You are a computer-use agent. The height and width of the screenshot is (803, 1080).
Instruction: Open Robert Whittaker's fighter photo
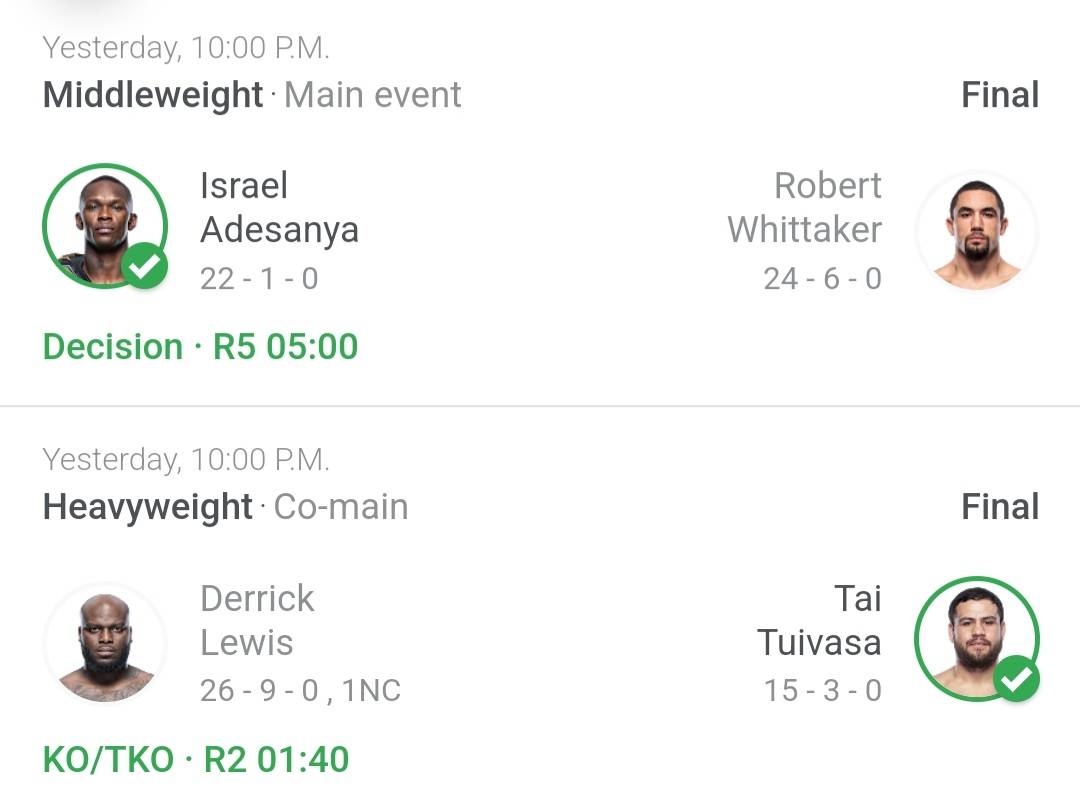point(976,231)
